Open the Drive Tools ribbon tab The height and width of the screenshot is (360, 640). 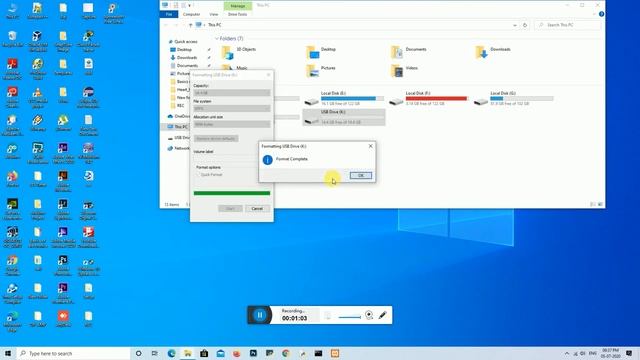(x=238, y=14)
